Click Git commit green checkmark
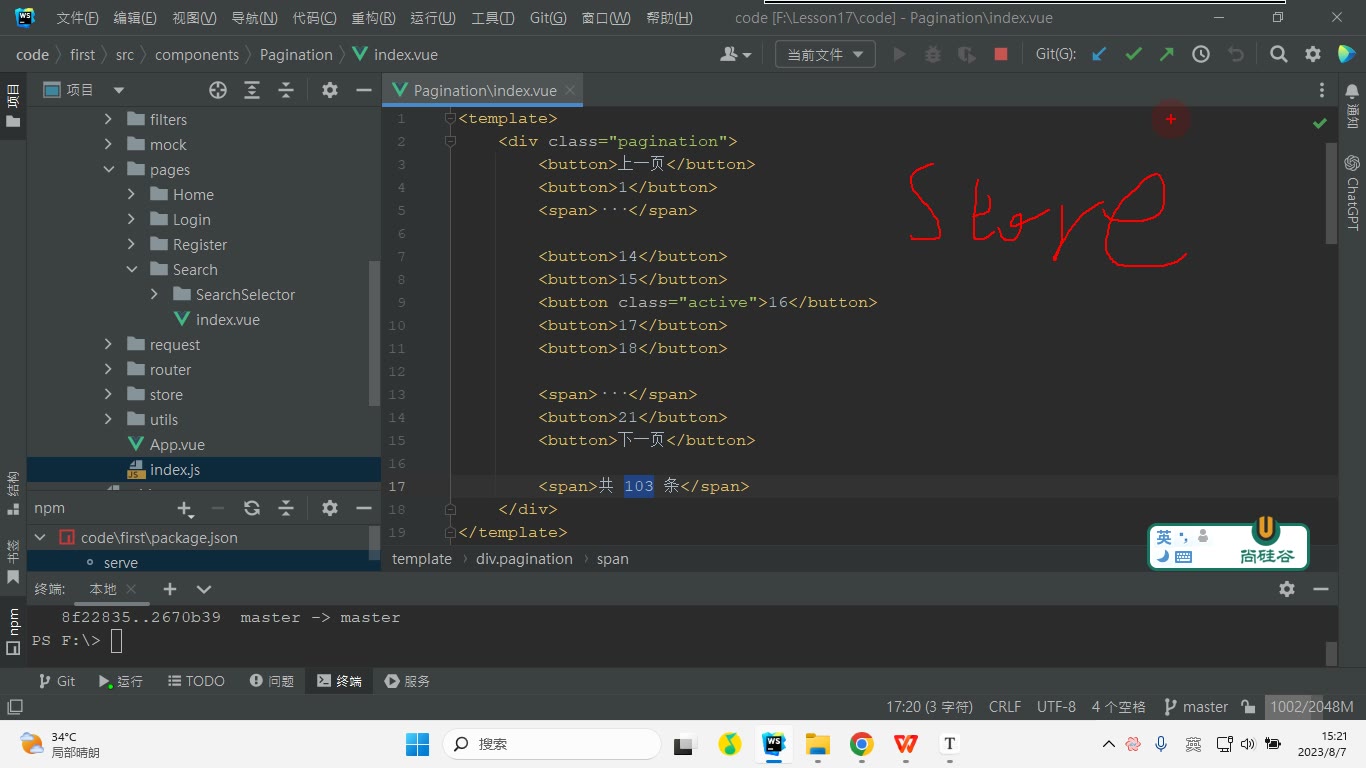This screenshot has width=1366, height=768. (1133, 55)
